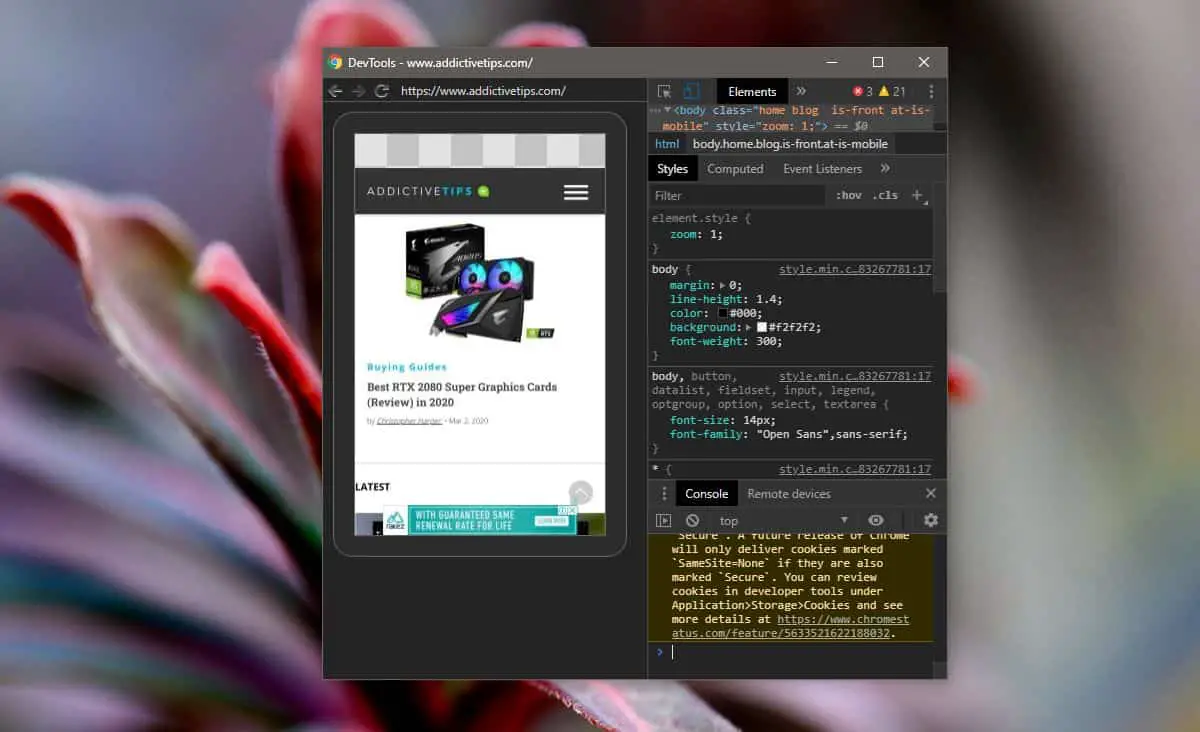Toggle the :hov element state panel
This screenshot has height=732, width=1200.
pyautogui.click(x=849, y=196)
